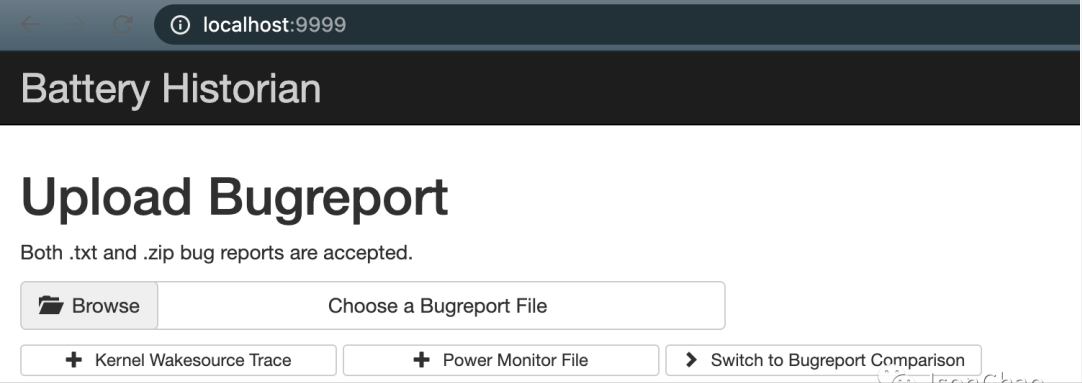Click the Upload Bugreport heading
The image size is (1082, 383).
[x=235, y=198]
